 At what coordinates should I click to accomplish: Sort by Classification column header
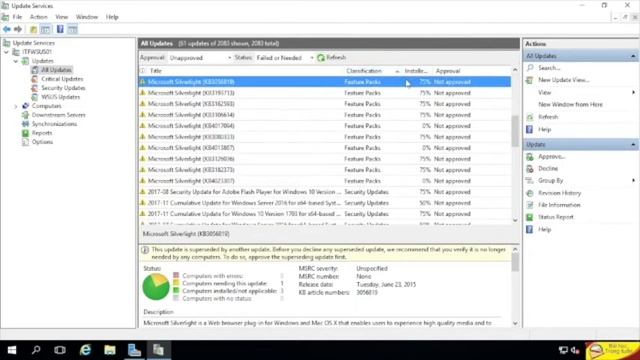coord(364,71)
